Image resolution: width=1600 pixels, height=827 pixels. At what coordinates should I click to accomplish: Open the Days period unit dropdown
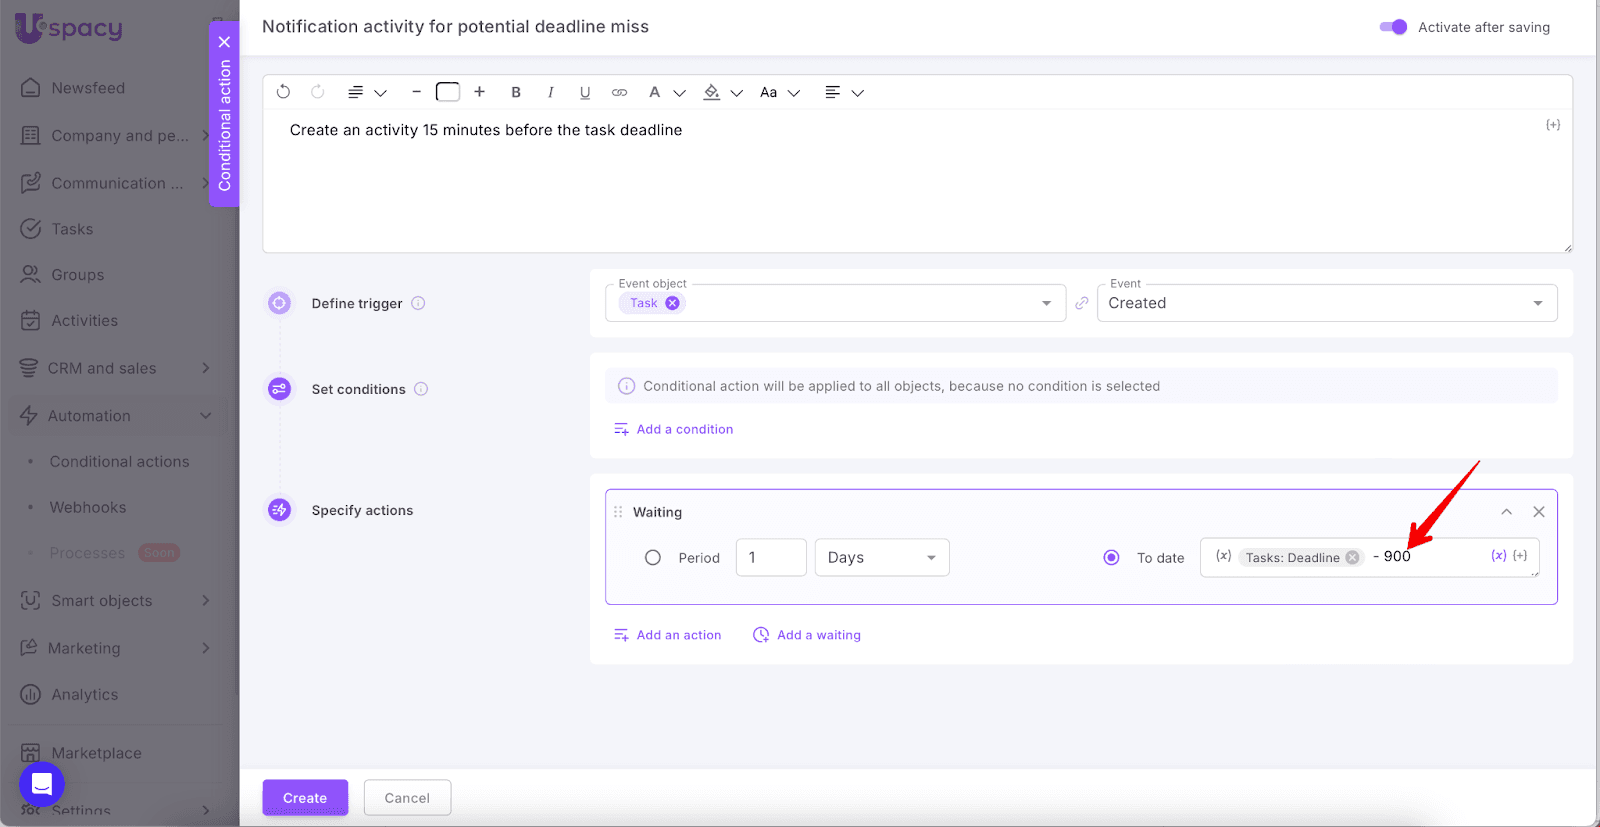click(x=881, y=558)
